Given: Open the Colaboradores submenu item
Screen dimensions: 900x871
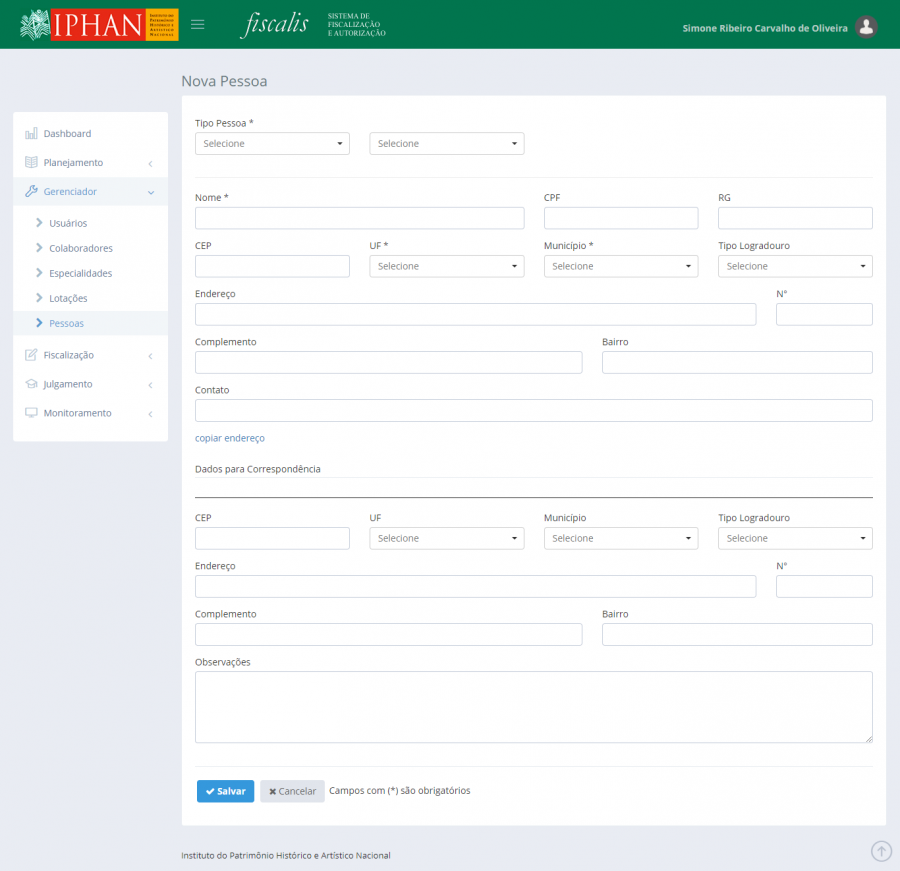Looking at the screenshot, I should click(80, 249).
